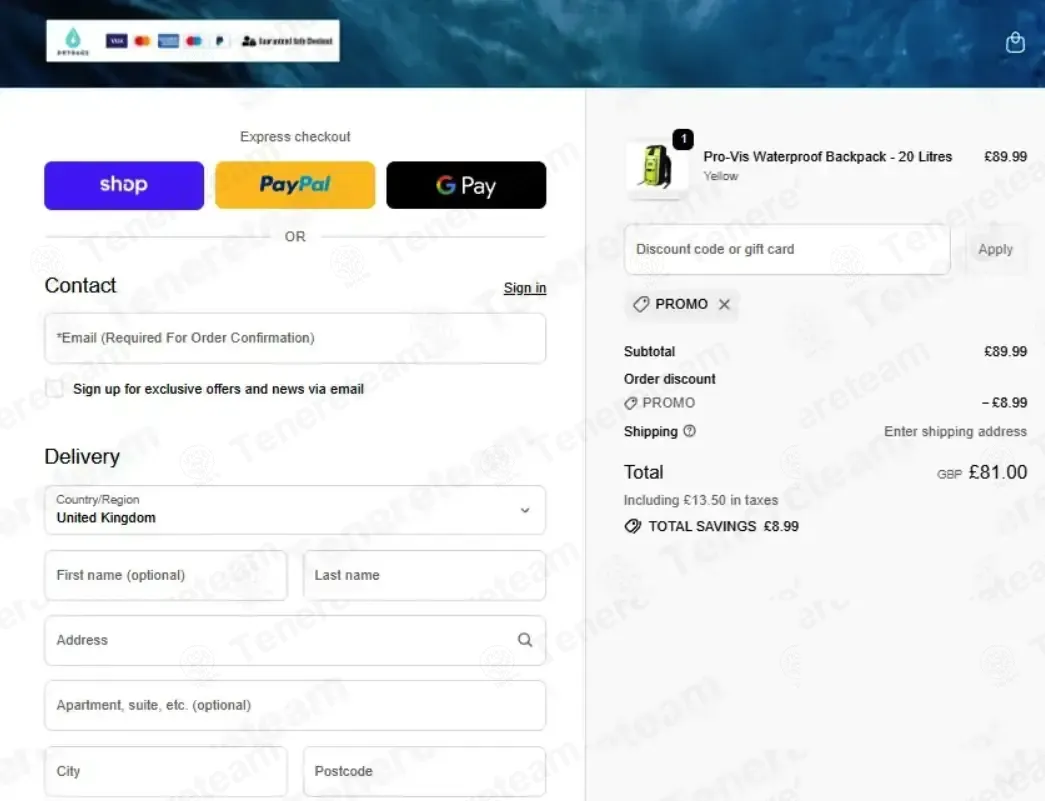Pay with Shop Pay button
1045x801 pixels.
124,185
